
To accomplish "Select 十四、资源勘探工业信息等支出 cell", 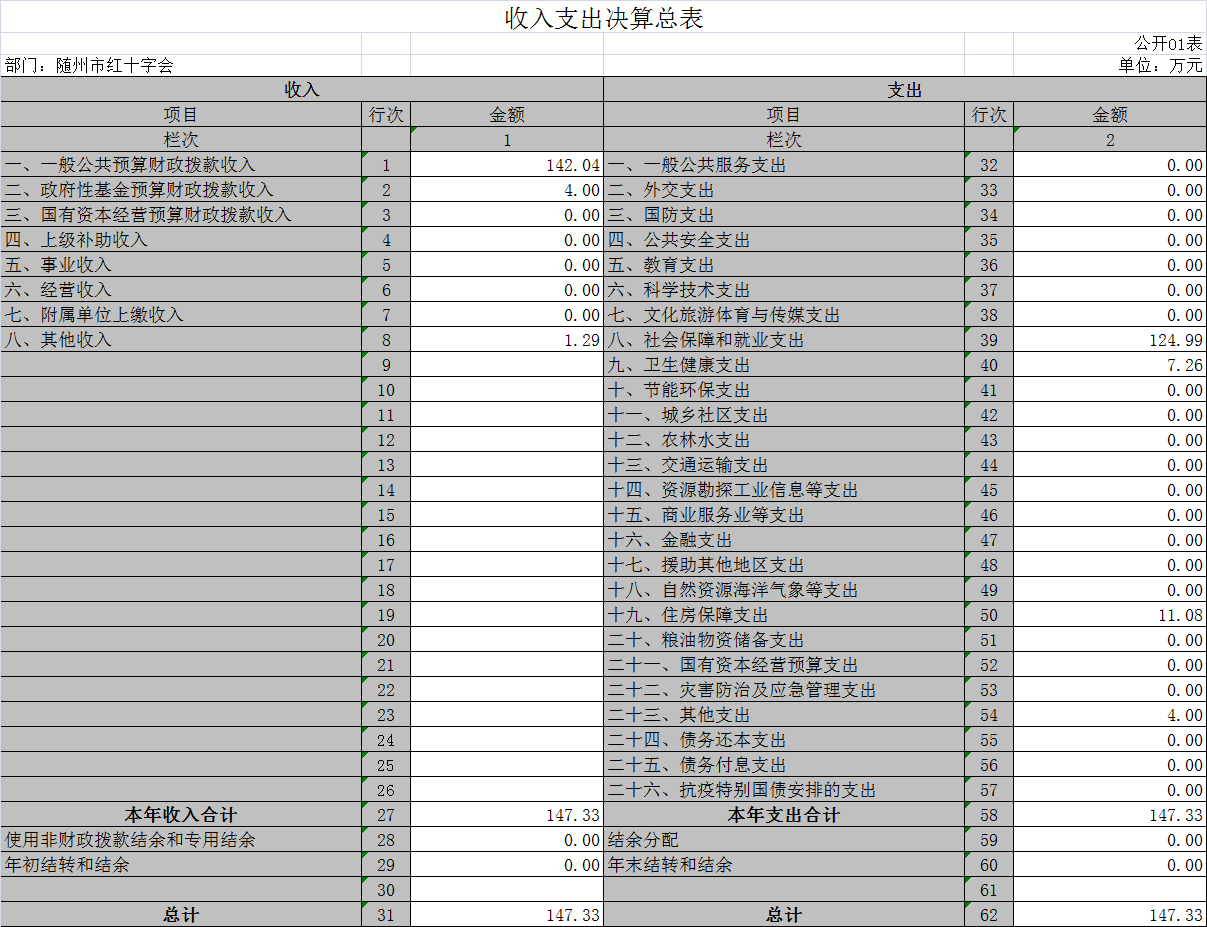I will point(784,490).
